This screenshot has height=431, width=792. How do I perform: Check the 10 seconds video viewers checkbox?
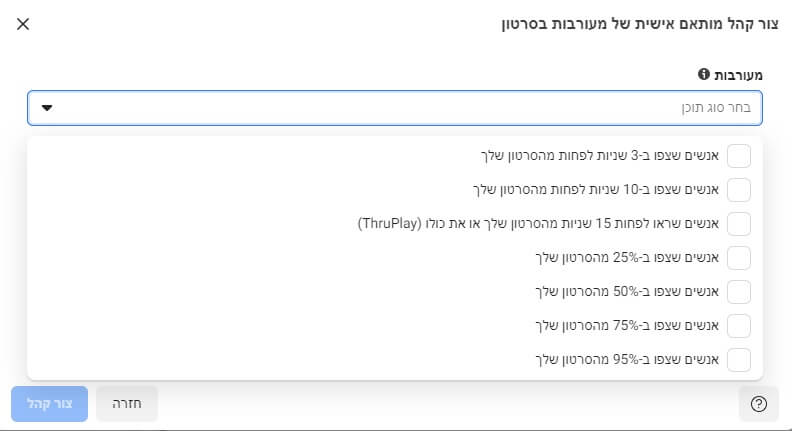tap(738, 190)
